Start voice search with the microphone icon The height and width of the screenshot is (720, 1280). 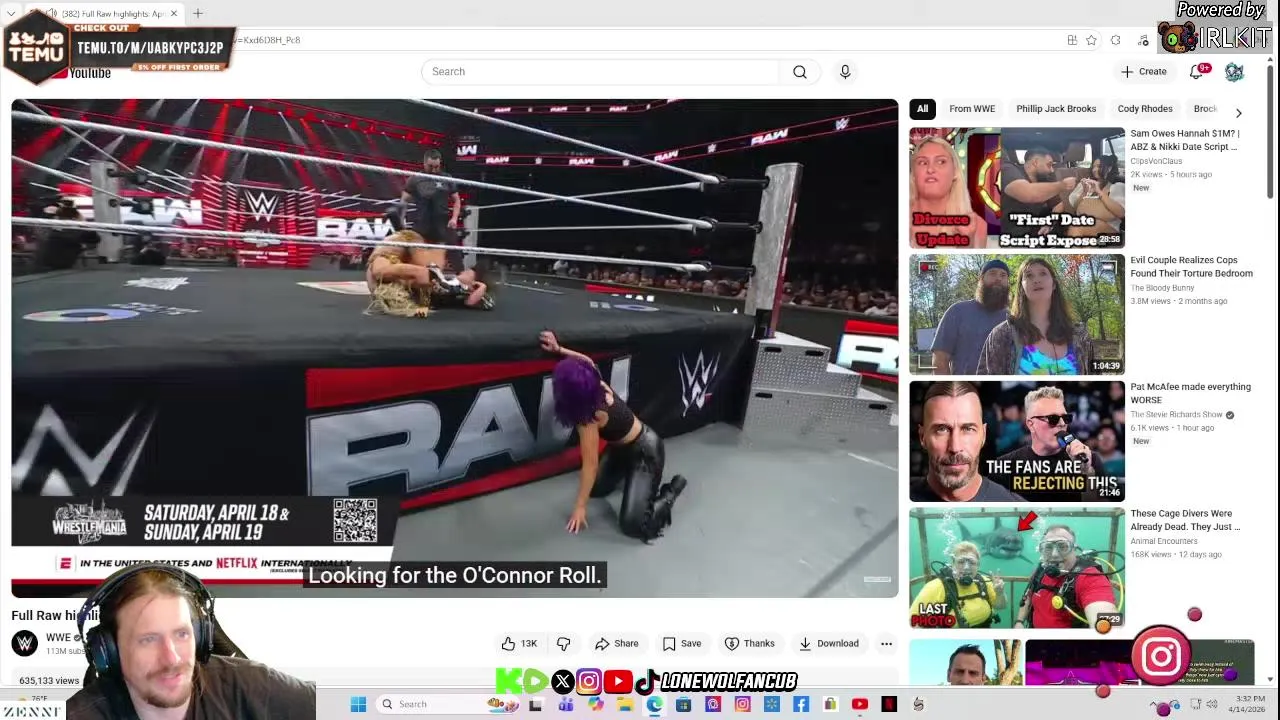click(x=845, y=72)
